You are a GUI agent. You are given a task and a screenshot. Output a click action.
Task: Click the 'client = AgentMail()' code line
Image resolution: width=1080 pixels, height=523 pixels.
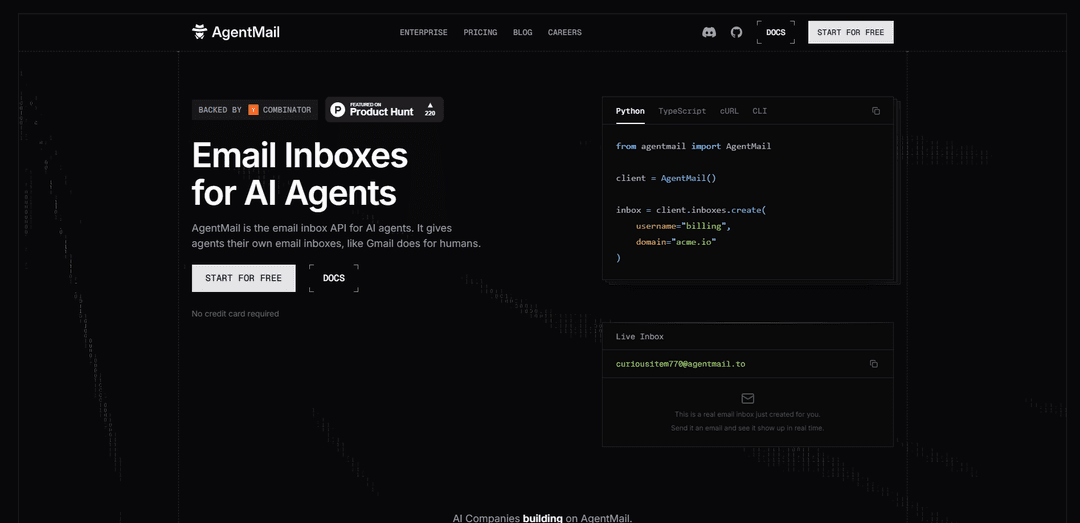[666, 178]
